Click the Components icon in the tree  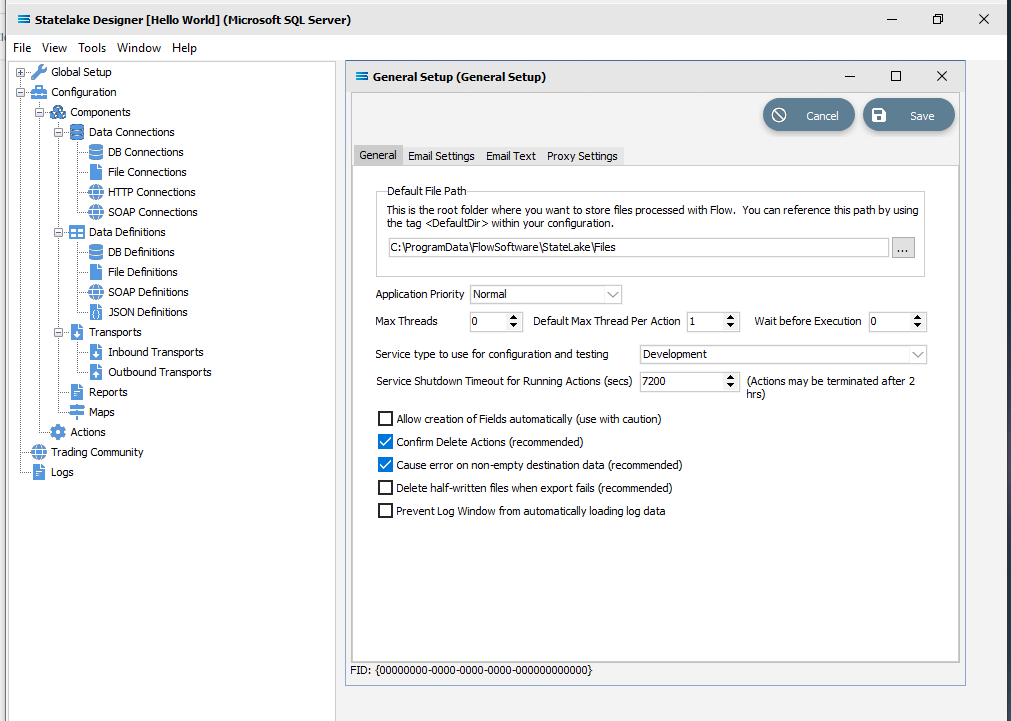click(x=58, y=112)
